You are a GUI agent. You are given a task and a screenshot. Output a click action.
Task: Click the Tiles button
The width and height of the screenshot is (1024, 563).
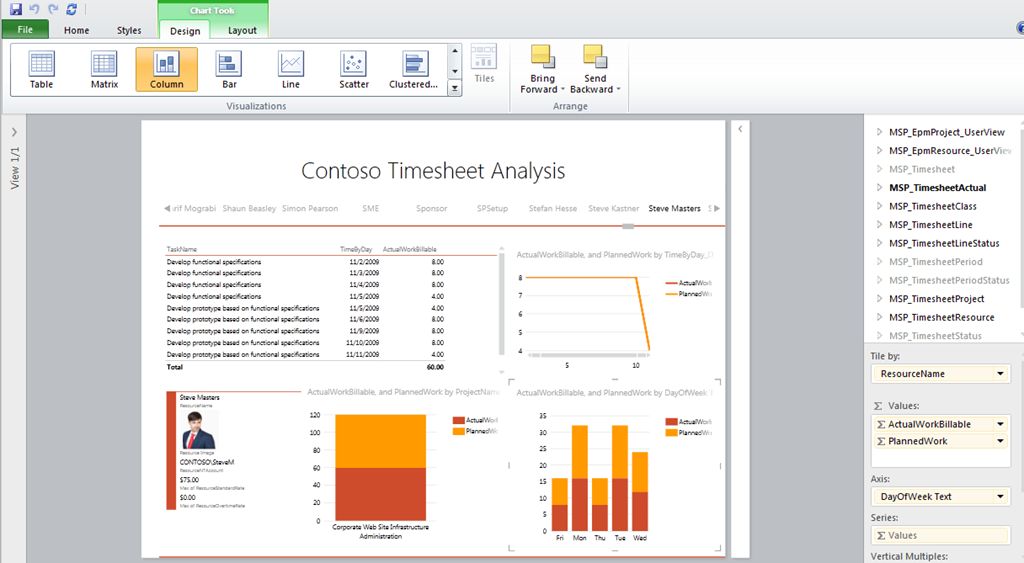pos(484,64)
